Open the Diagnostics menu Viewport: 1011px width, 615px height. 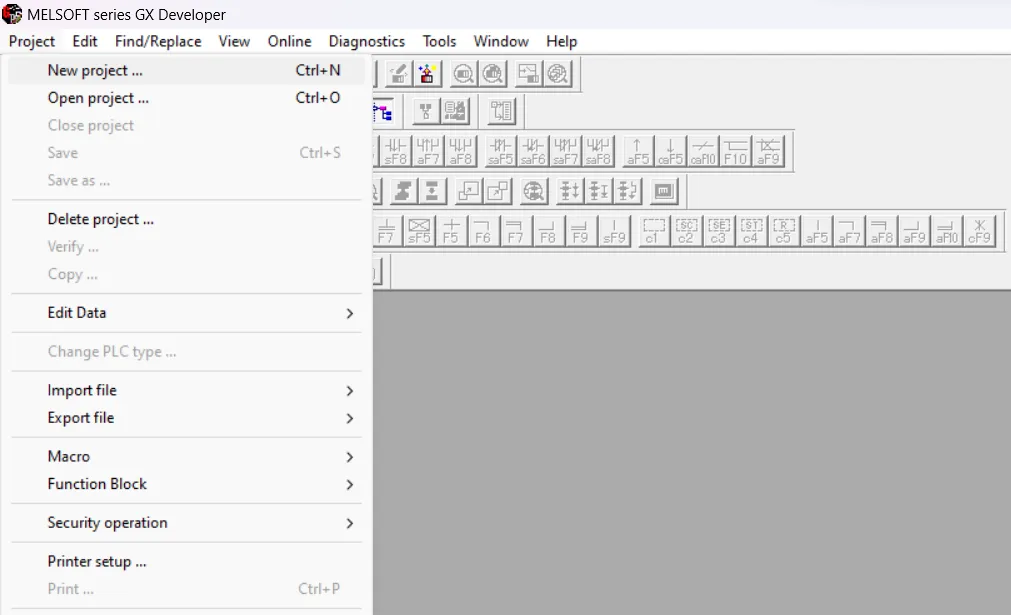pos(366,41)
